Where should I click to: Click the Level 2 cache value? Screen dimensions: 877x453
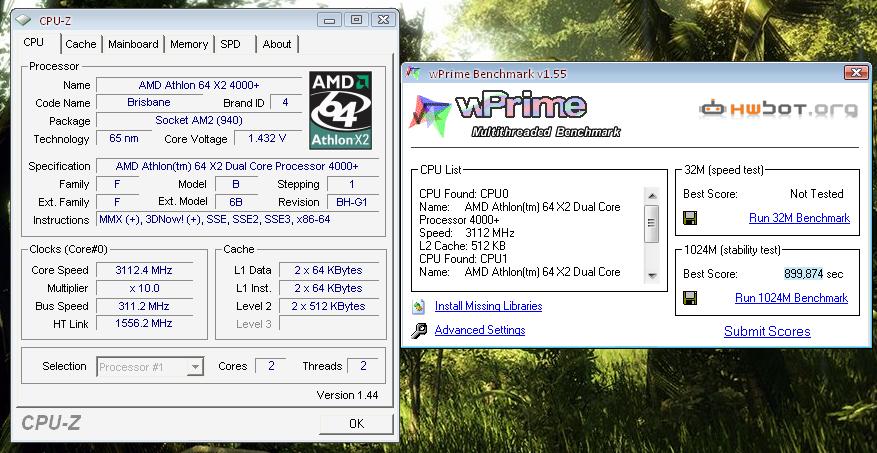tap(328, 306)
